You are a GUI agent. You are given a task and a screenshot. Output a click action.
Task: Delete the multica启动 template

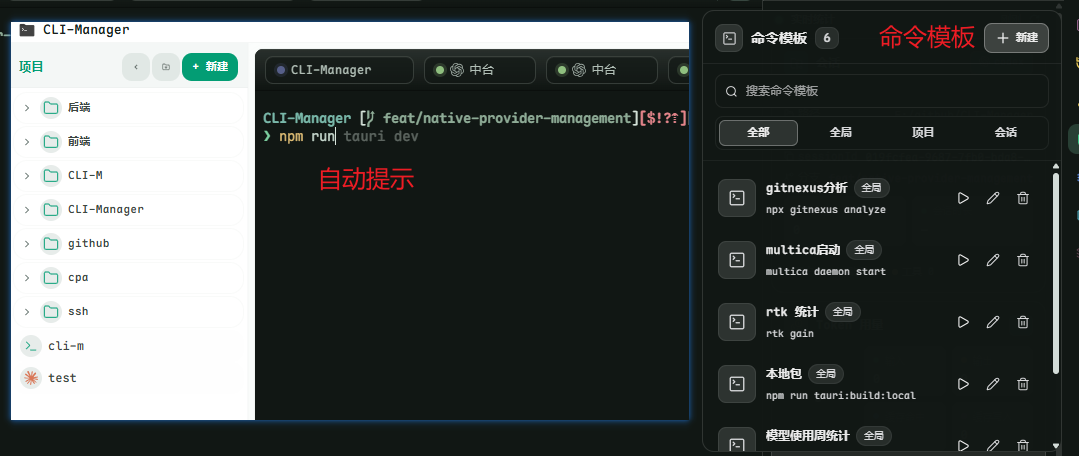click(1023, 260)
